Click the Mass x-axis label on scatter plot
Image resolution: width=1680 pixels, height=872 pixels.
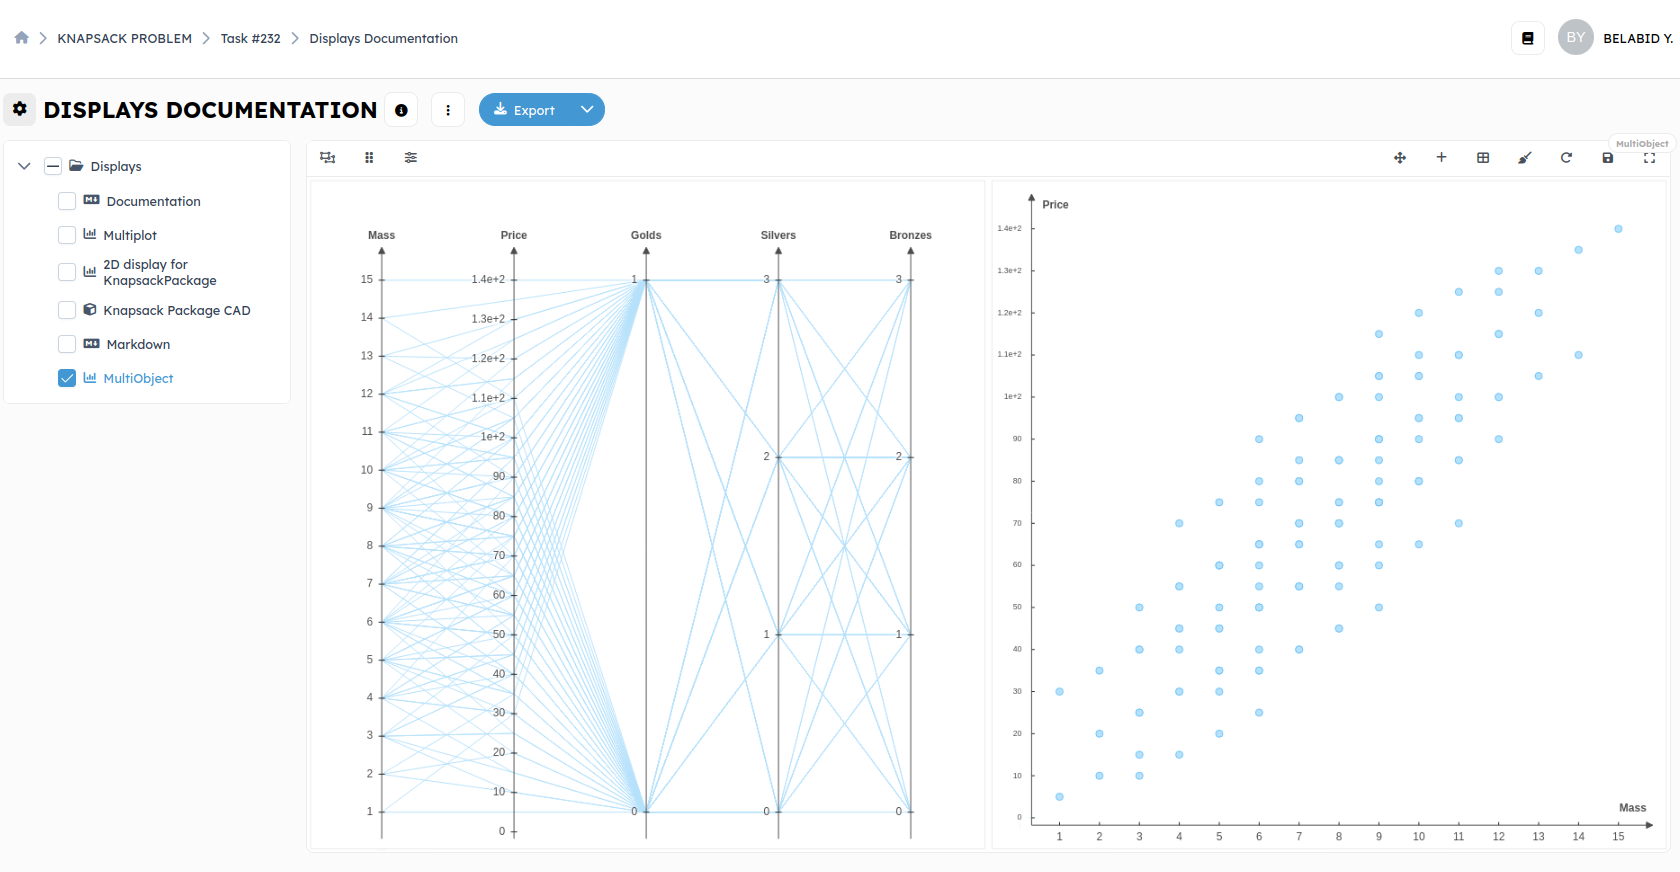click(1632, 808)
